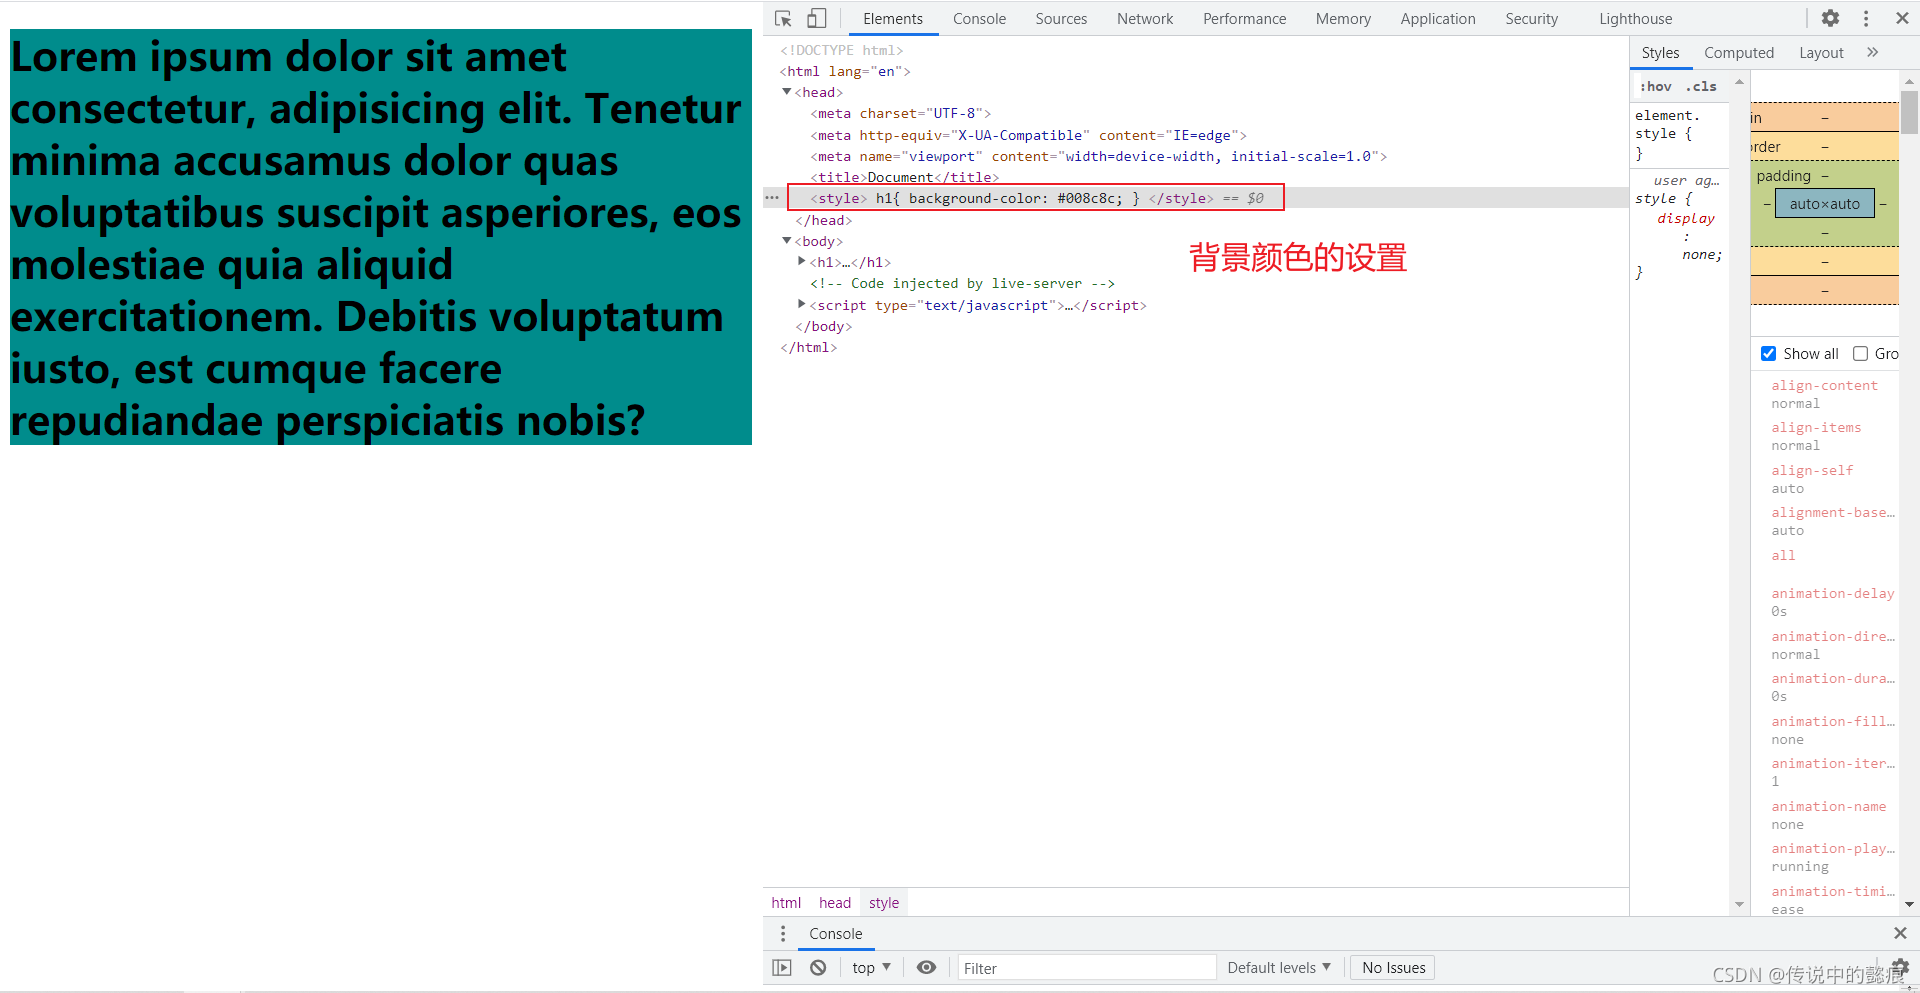Select the Styles pane tab
Screen dimensions: 1920x993
[1660, 53]
